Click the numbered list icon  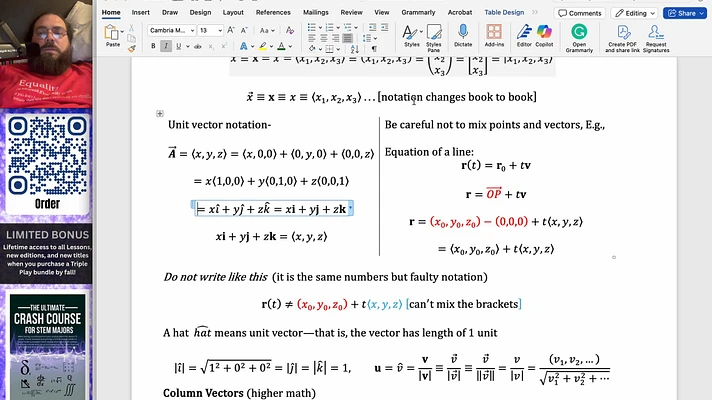point(329,28)
